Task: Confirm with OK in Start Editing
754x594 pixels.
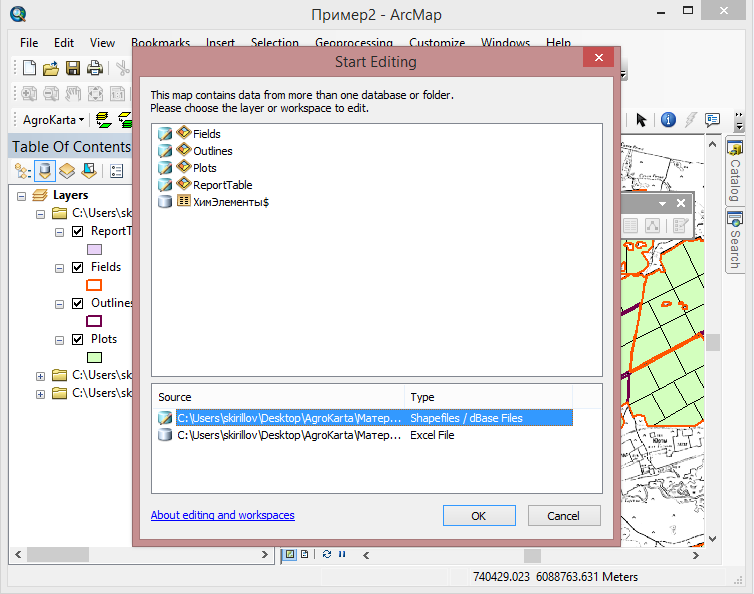Action: point(479,516)
